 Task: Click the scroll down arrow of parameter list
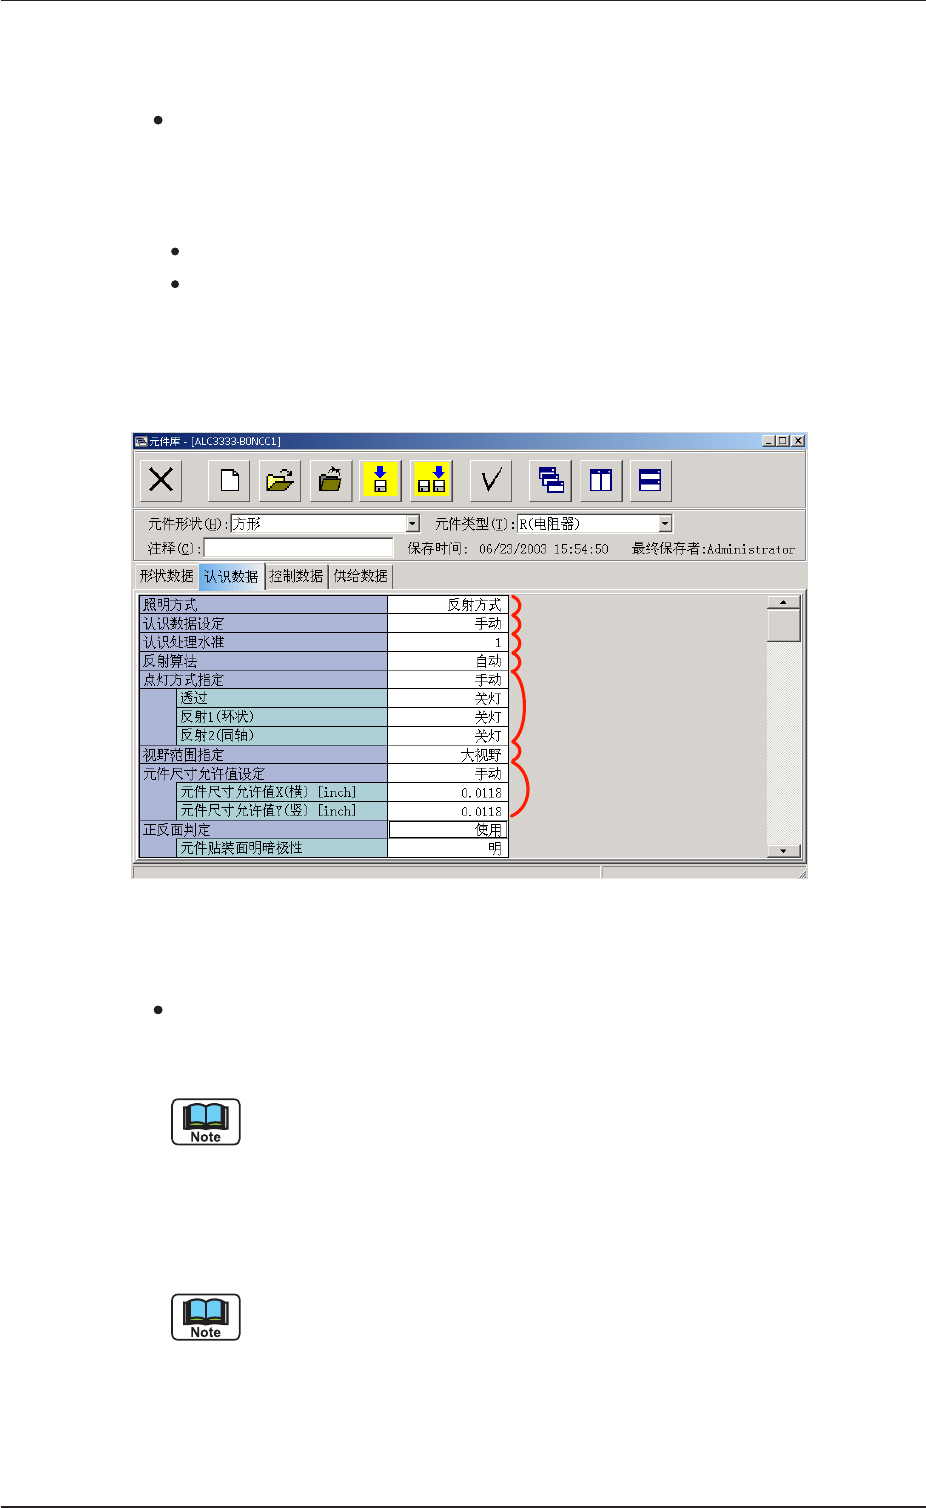point(784,850)
